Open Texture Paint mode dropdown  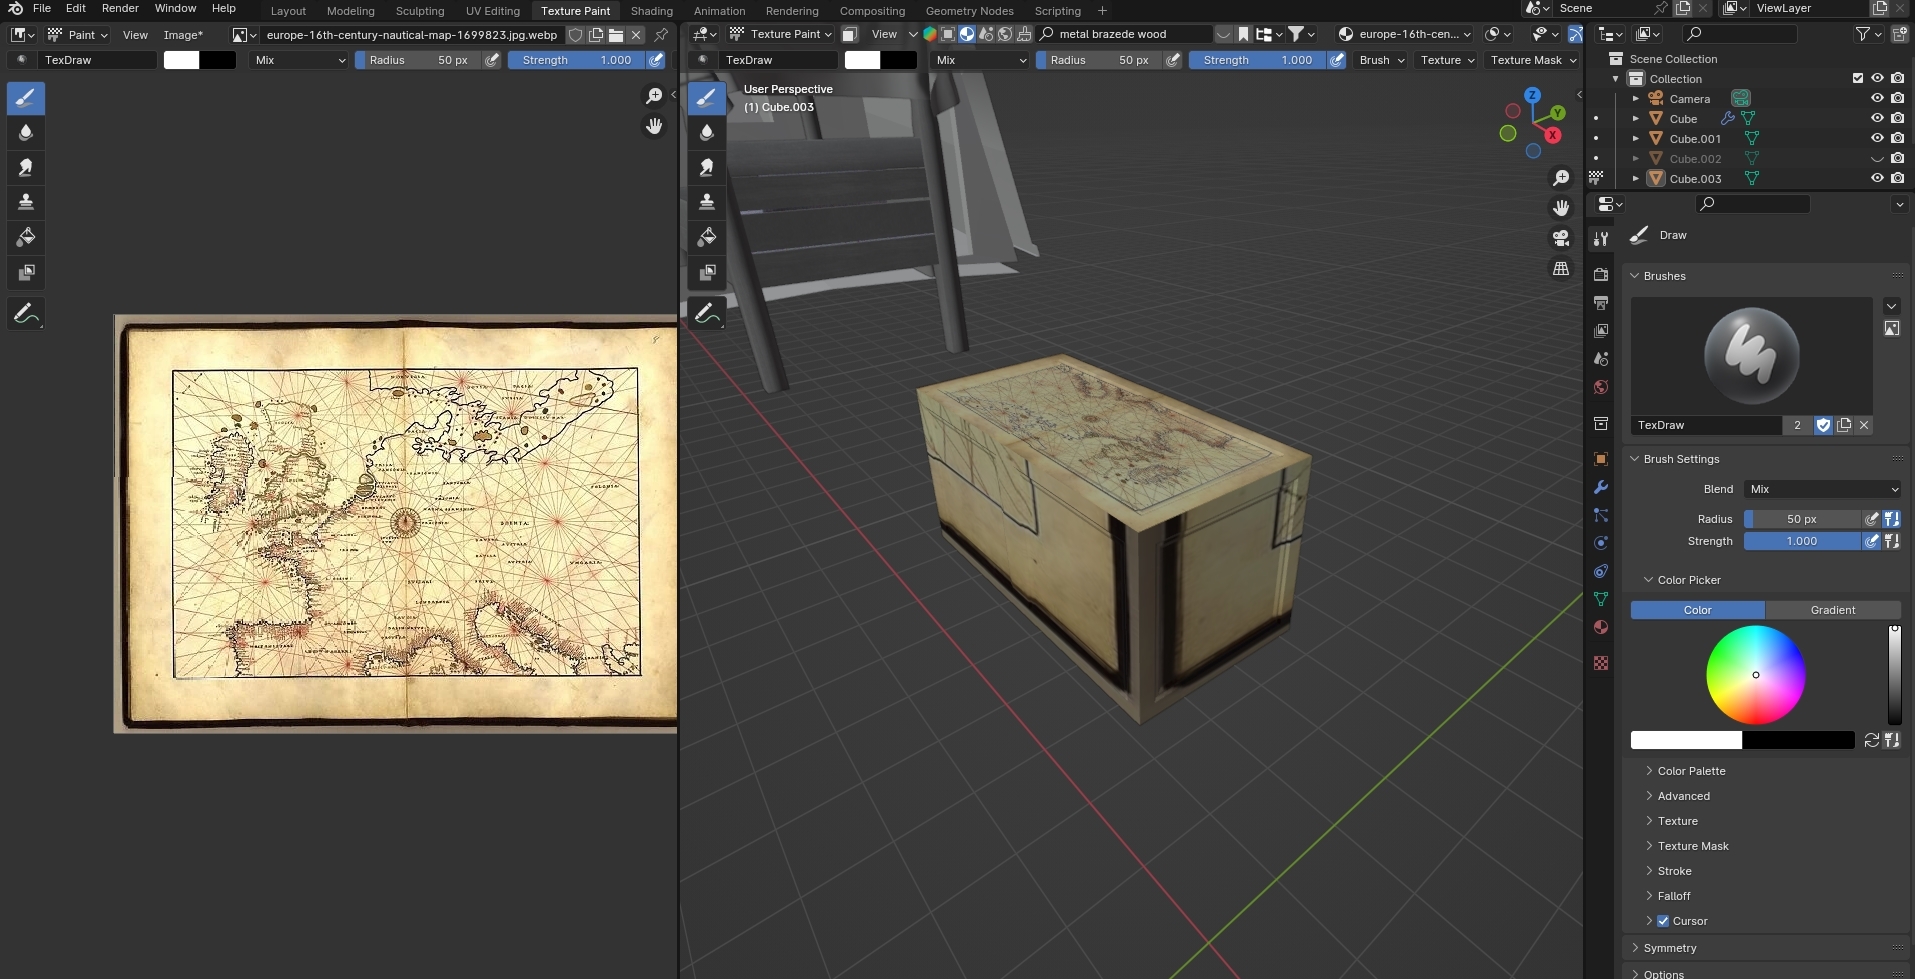[780, 34]
